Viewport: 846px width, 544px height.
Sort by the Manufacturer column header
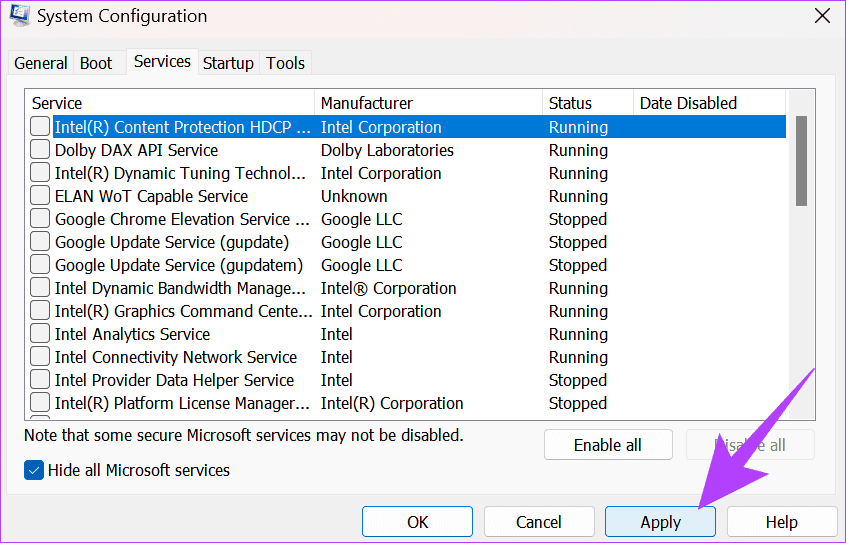428,103
